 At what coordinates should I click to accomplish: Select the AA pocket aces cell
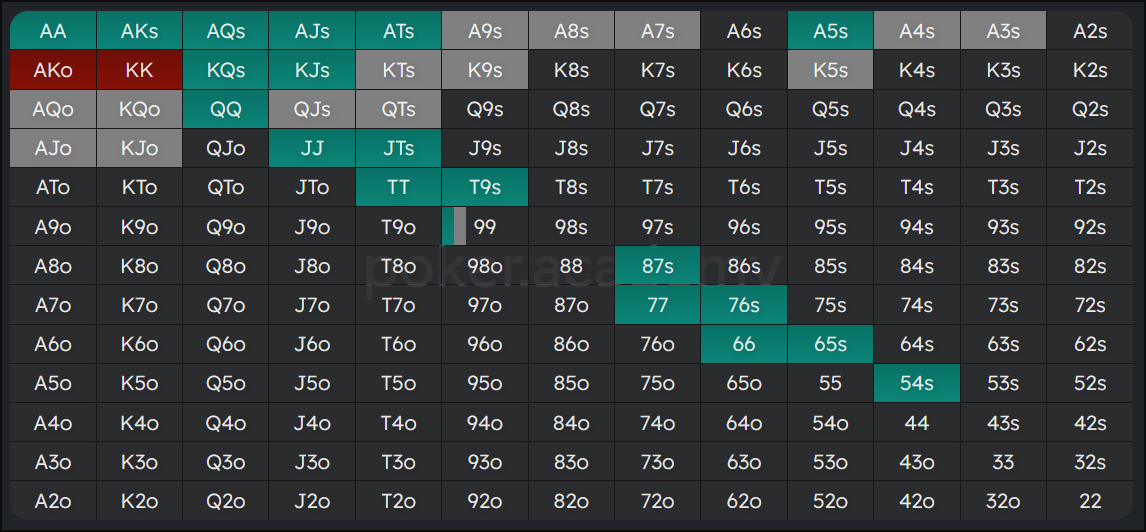[53, 31]
